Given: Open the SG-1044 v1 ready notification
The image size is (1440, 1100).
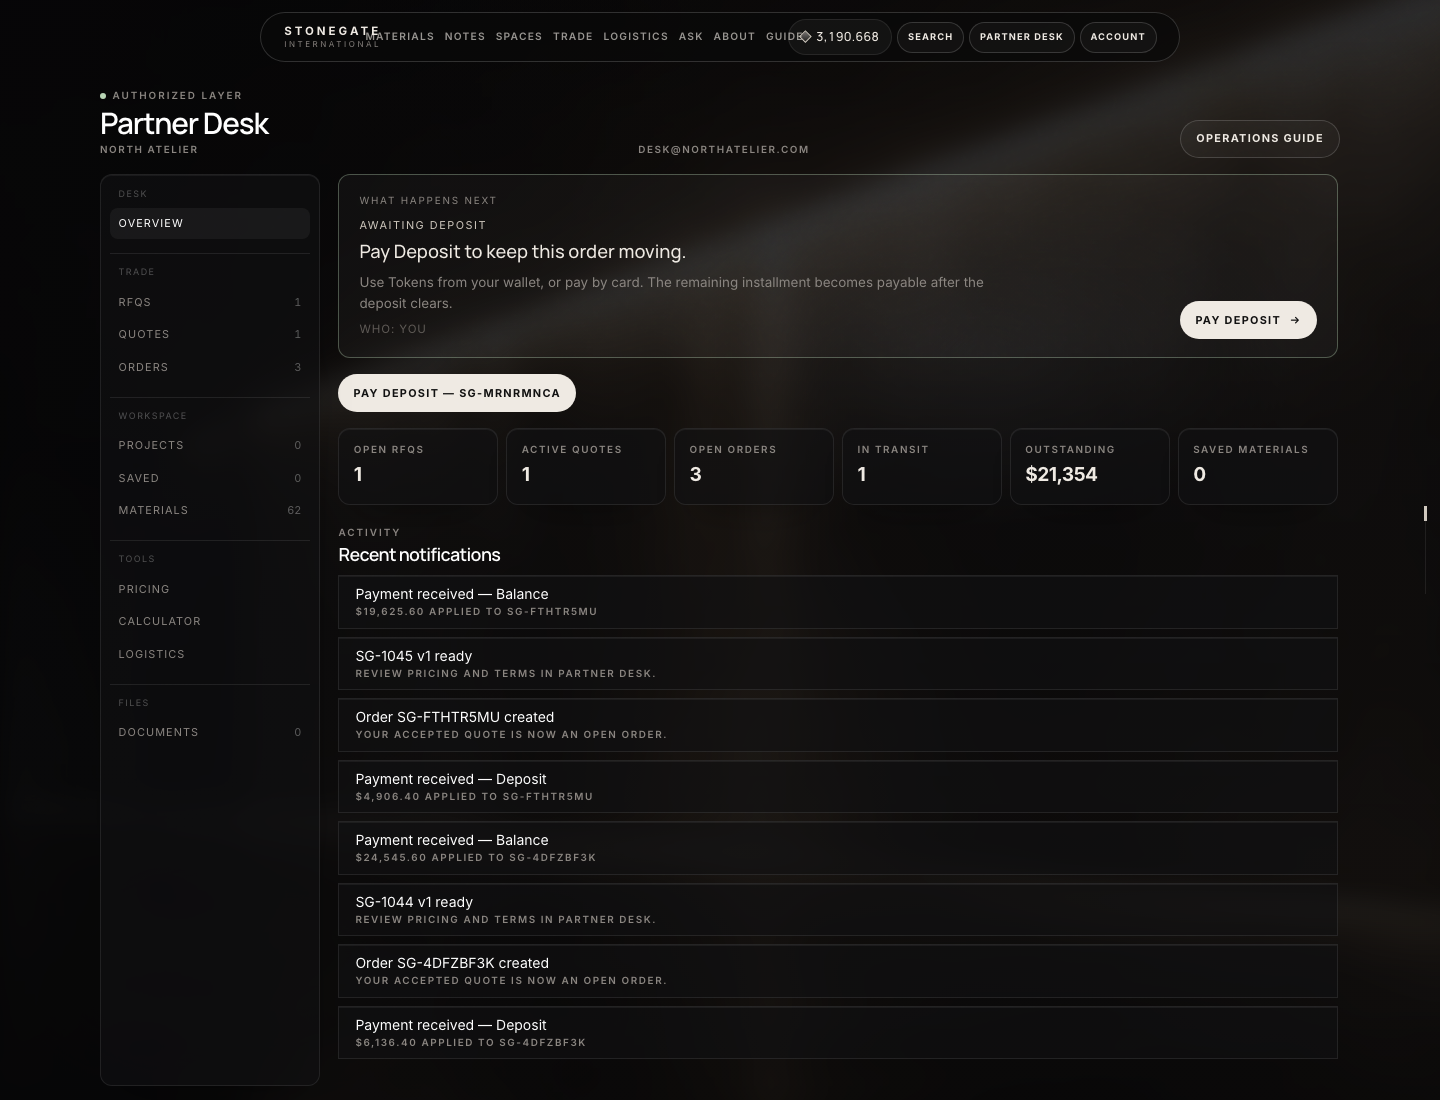Looking at the screenshot, I should tap(838, 910).
